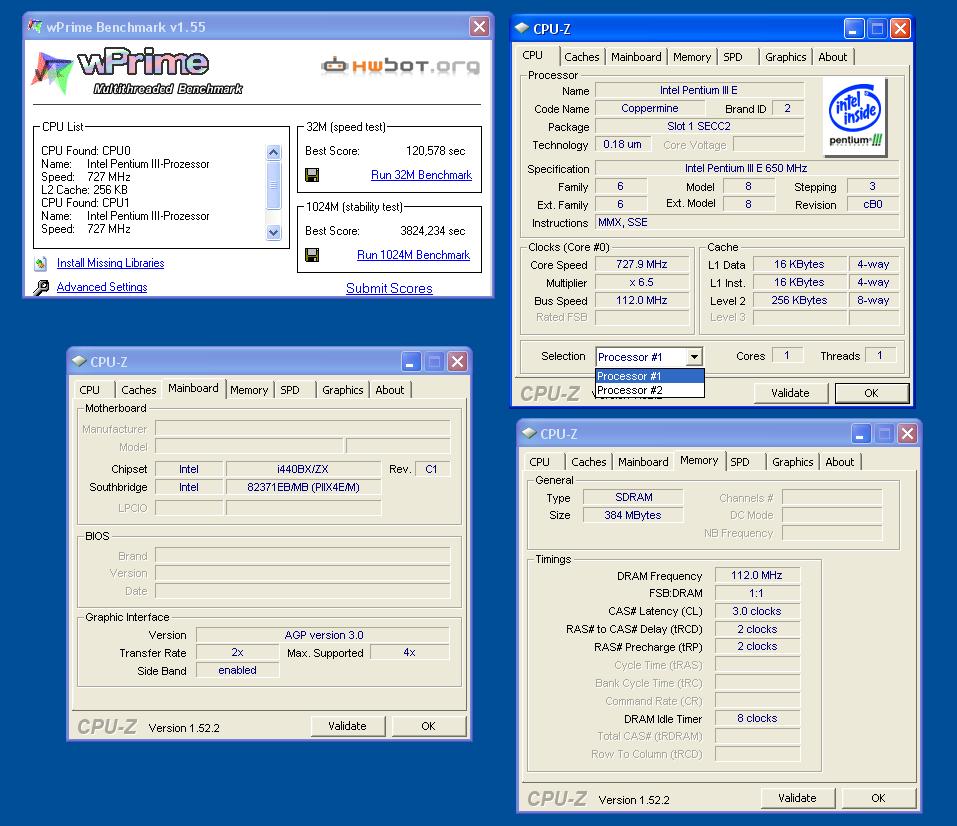
Task: Open the Processor selection dropdown arrow
Action: [694, 357]
